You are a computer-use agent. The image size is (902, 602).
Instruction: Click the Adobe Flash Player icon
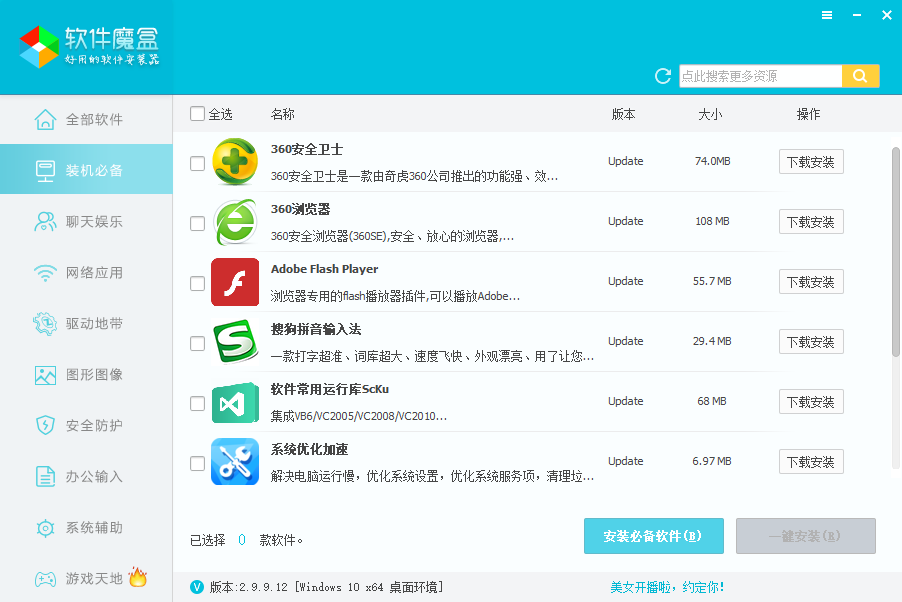coord(235,281)
